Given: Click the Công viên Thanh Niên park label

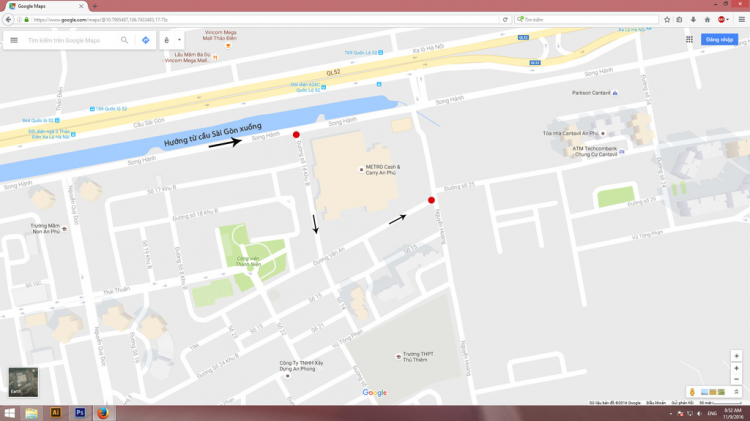Looking at the screenshot, I should click(x=249, y=261).
